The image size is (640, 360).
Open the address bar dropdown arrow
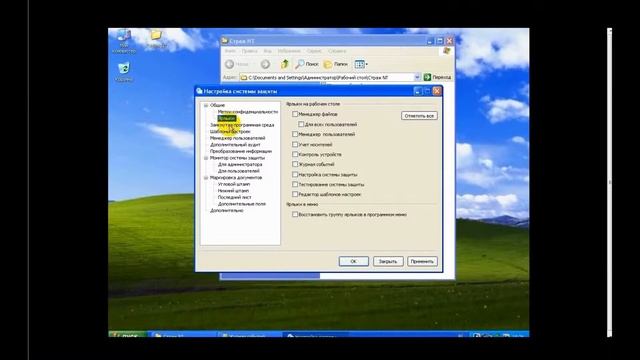(x=417, y=77)
